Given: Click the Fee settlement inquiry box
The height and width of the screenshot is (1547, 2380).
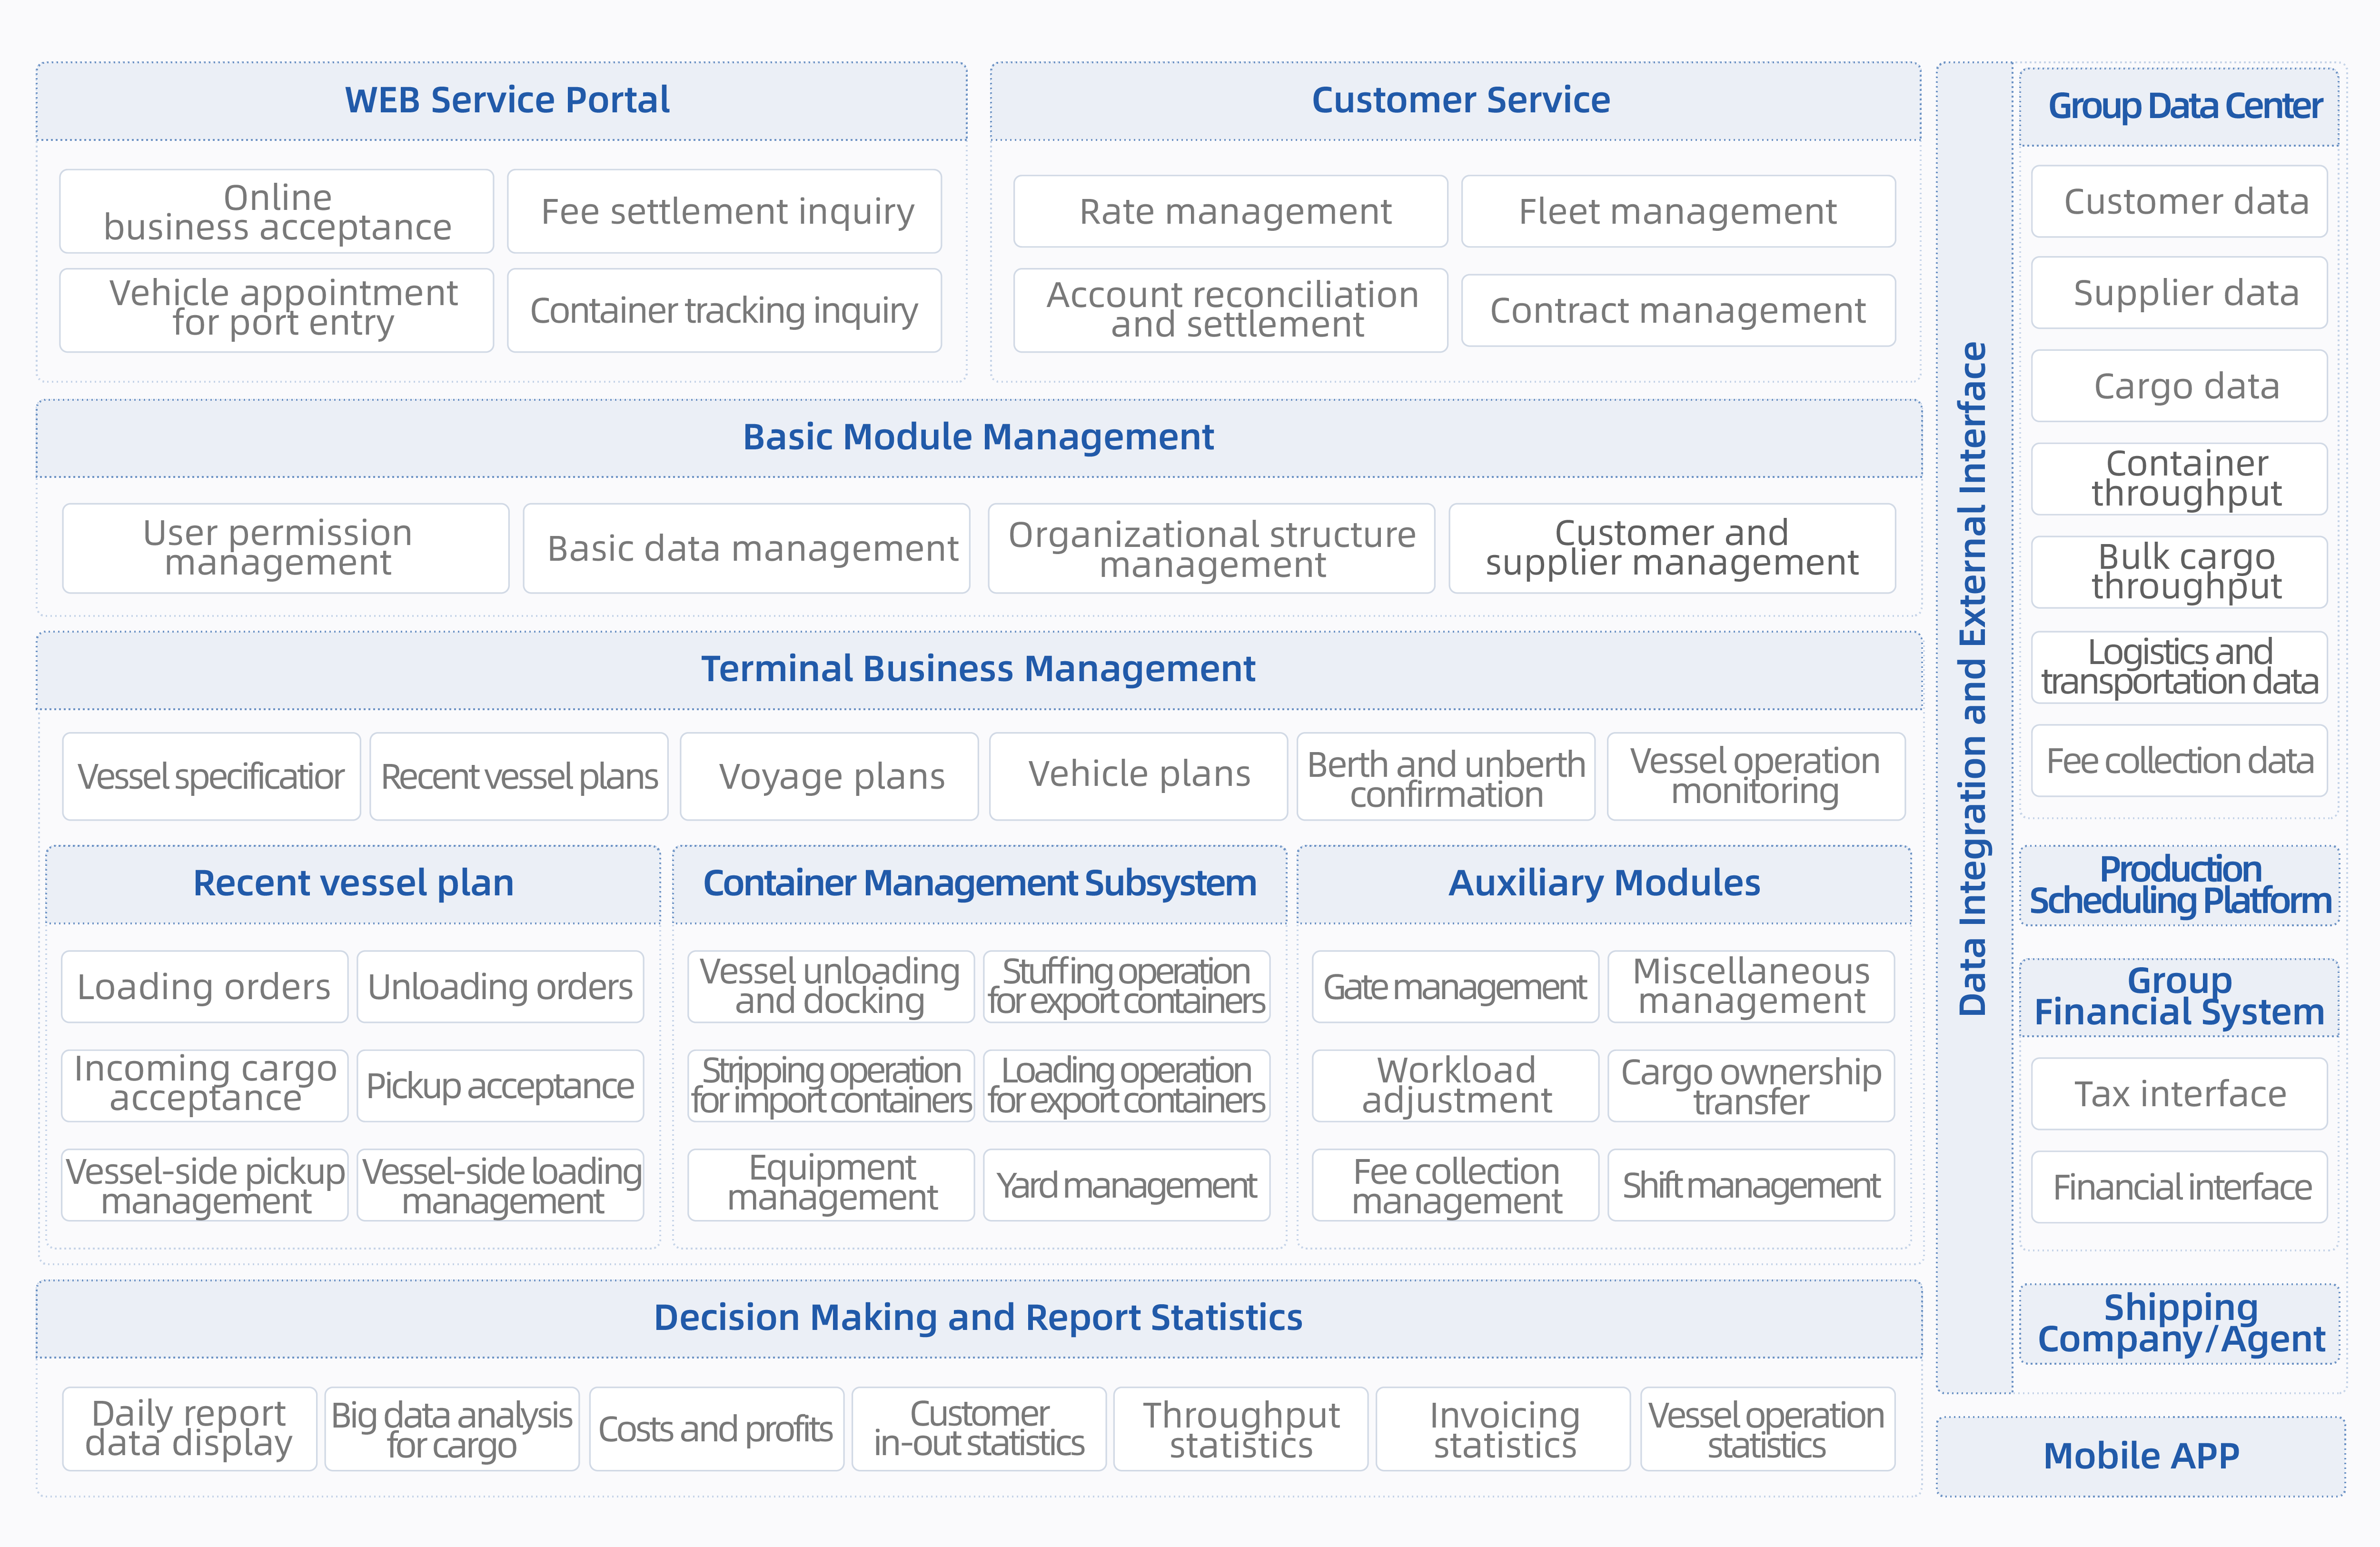Looking at the screenshot, I should click(725, 211).
